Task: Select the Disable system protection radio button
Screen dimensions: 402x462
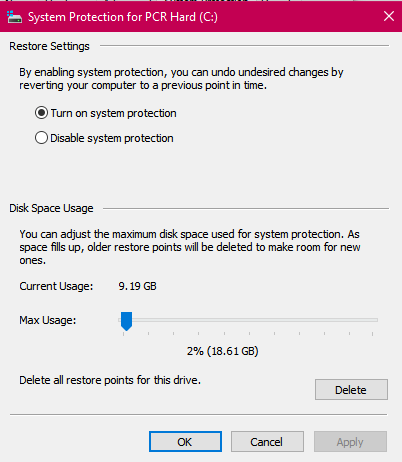Action: [x=41, y=138]
